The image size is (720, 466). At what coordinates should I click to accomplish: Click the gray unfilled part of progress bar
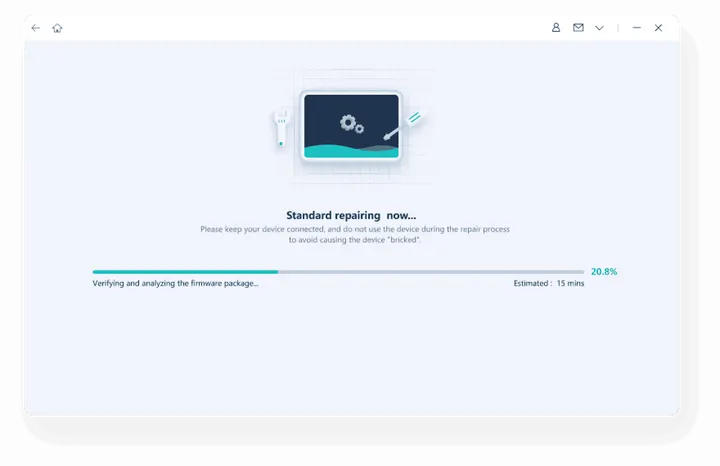point(430,271)
